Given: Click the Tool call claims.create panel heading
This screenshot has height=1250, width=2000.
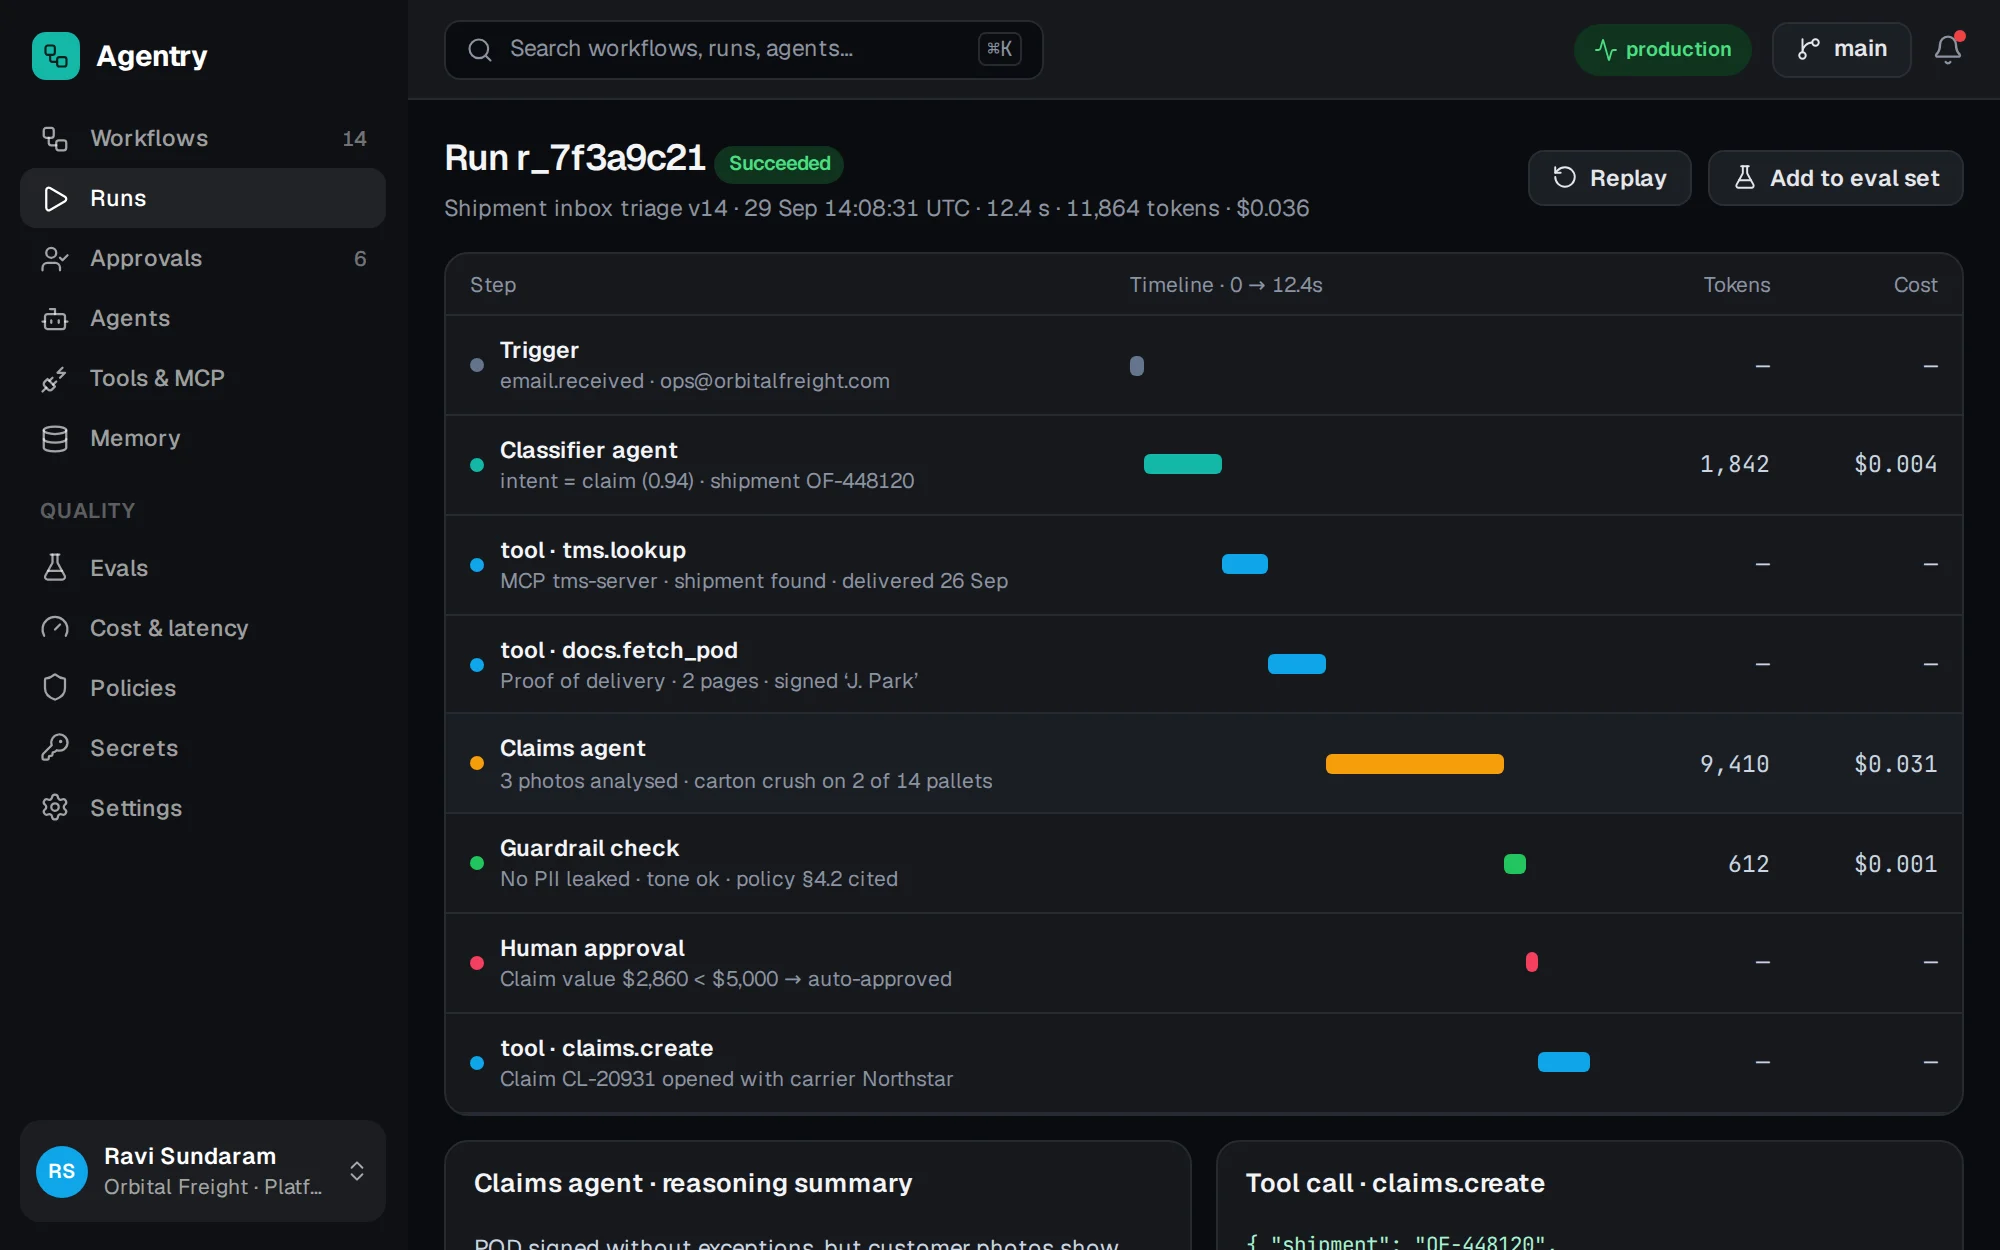Looking at the screenshot, I should click(1395, 1183).
